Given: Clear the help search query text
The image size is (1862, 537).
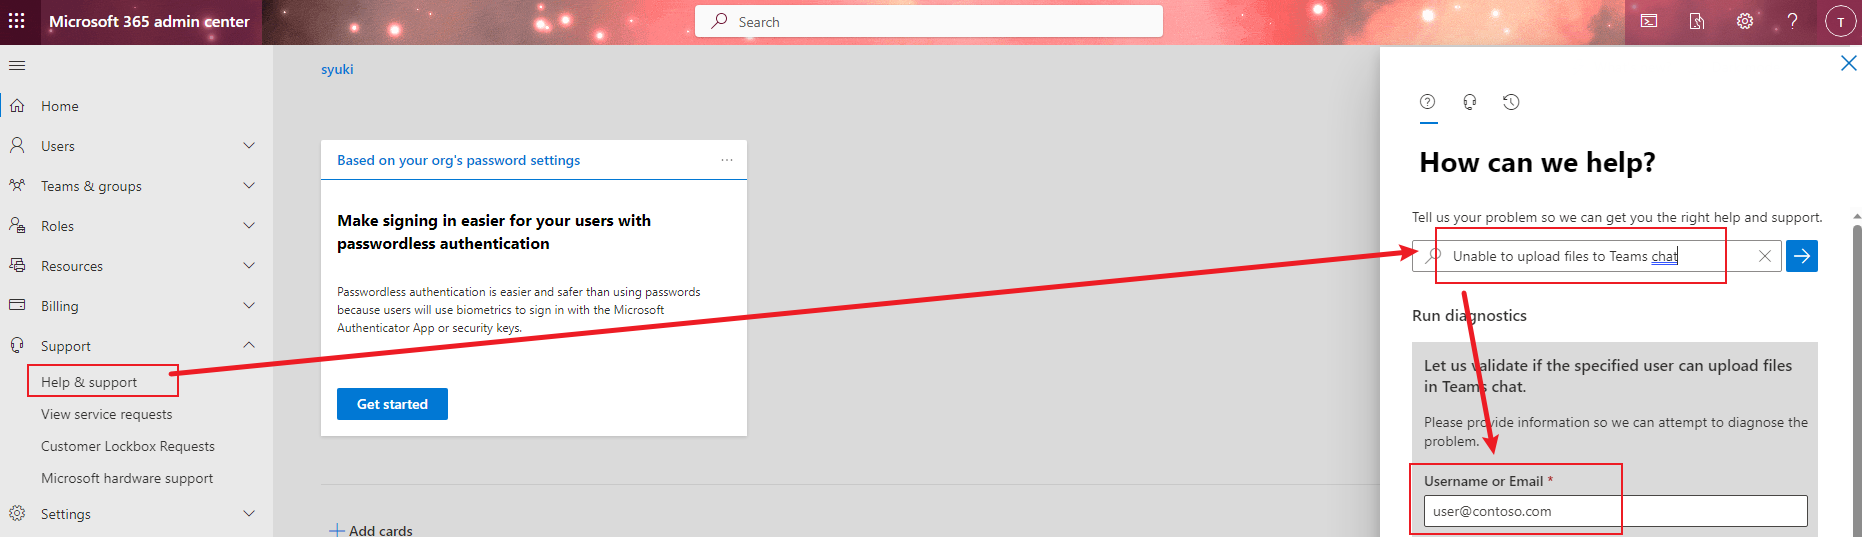Looking at the screenshot, I should (x=1765, y=256).
